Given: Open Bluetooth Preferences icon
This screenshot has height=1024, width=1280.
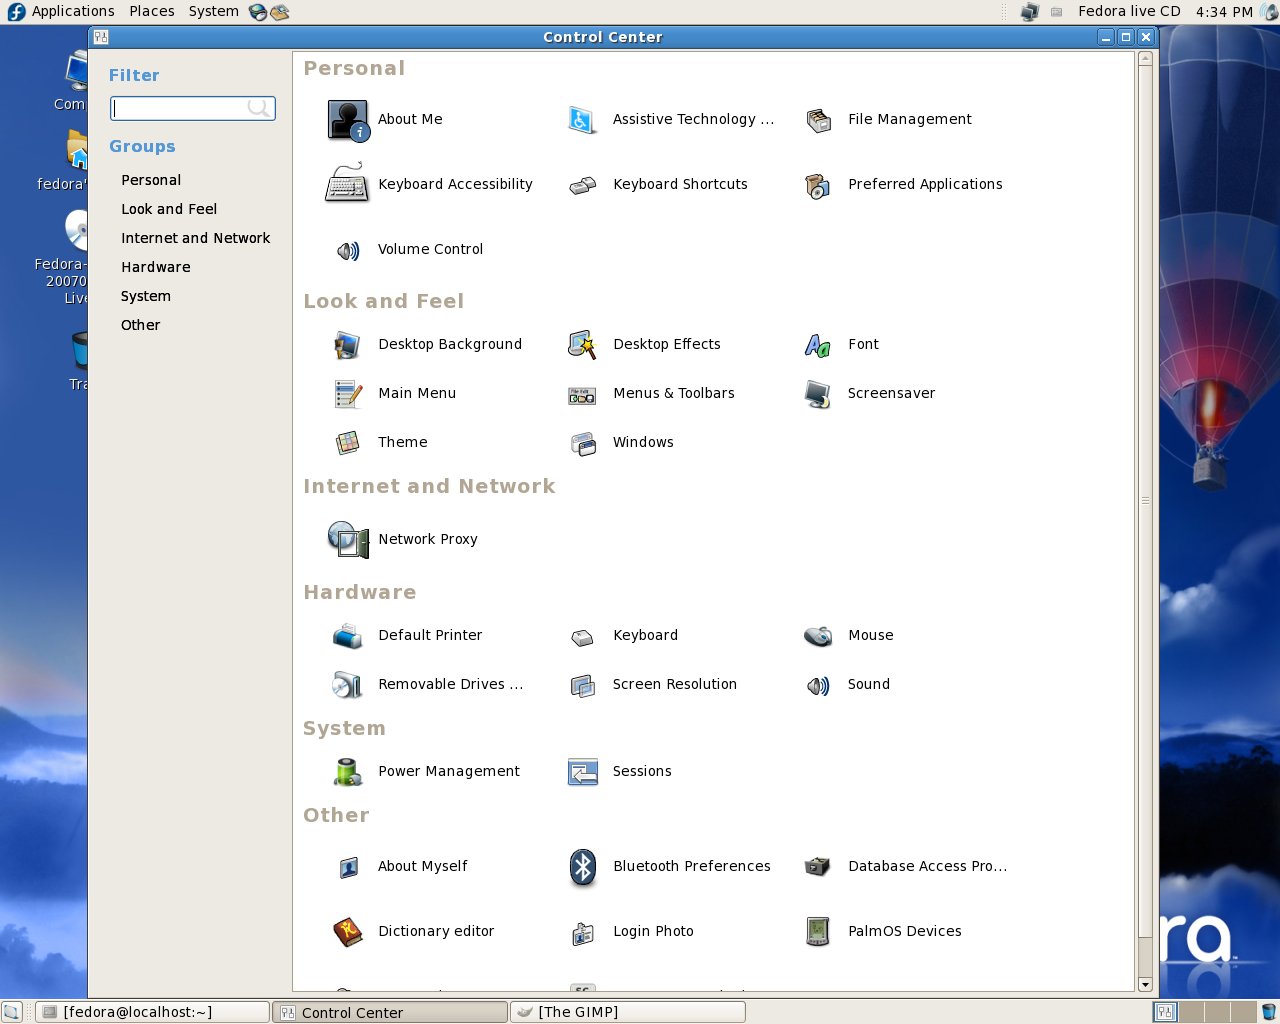Looking at the screenshot, I should click(x=583, y=867).
